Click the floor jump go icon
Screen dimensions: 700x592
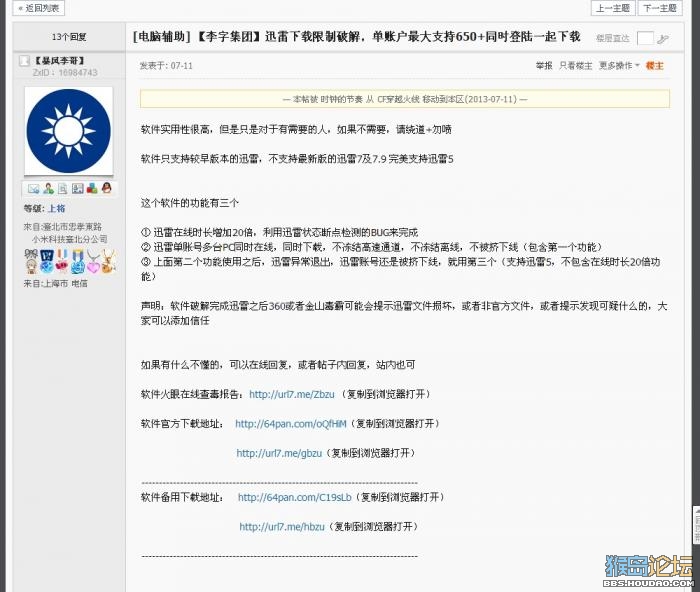pos(663,39)
